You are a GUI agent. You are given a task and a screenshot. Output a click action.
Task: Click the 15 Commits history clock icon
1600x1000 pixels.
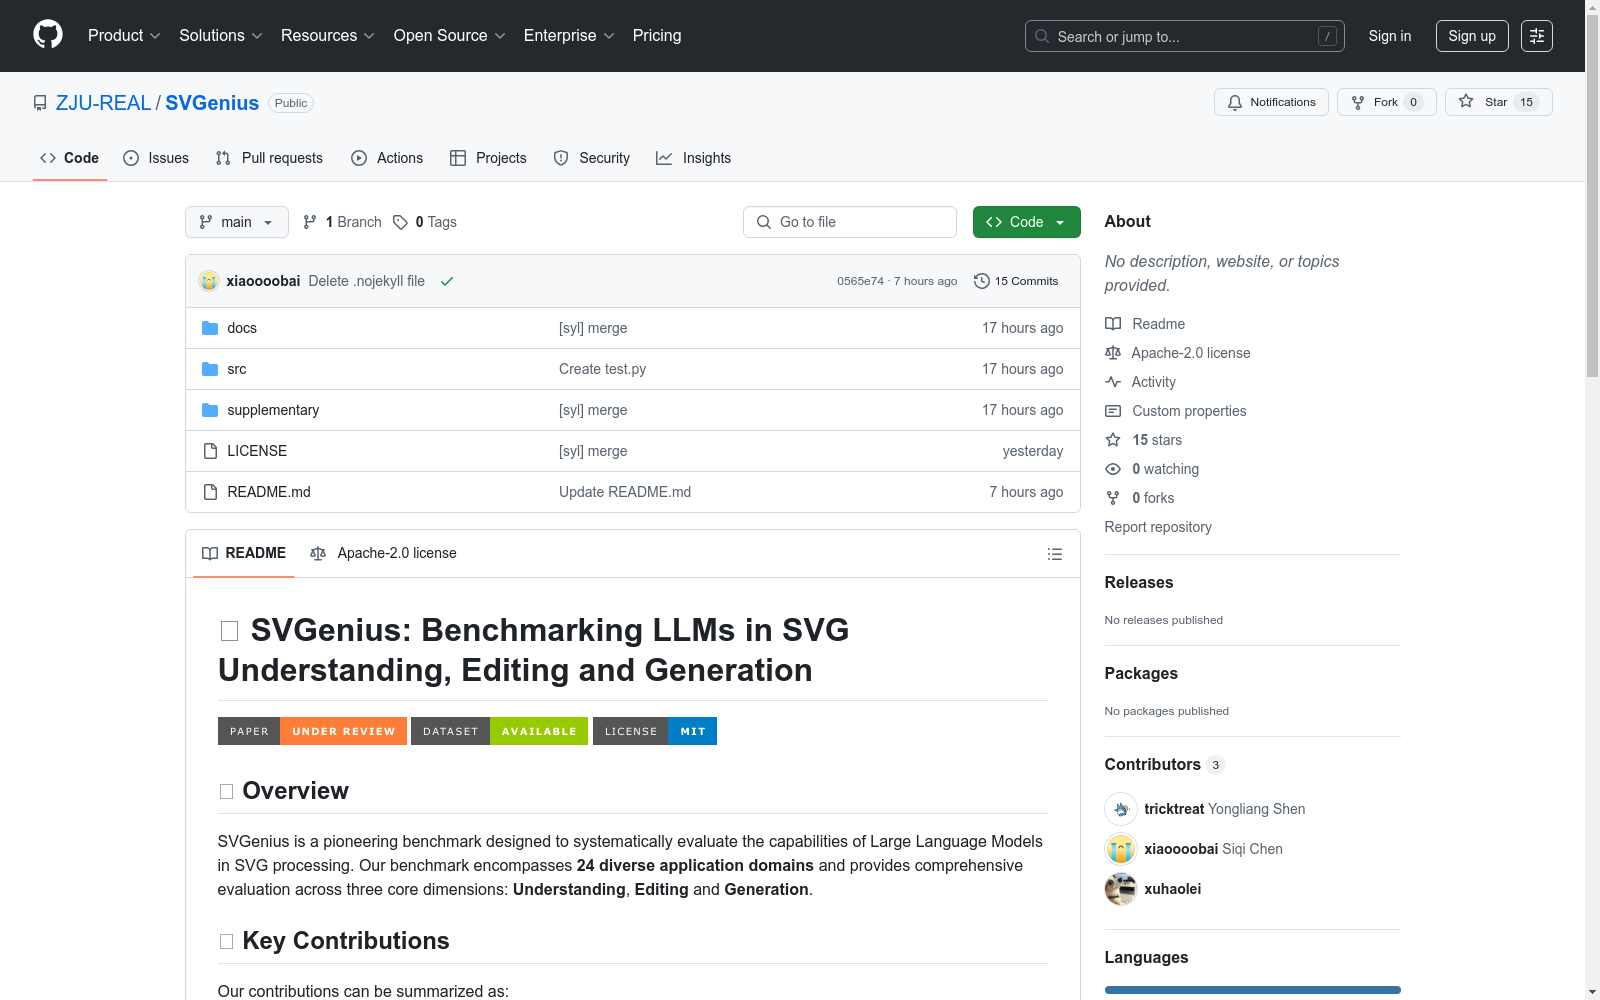point(981,281)
